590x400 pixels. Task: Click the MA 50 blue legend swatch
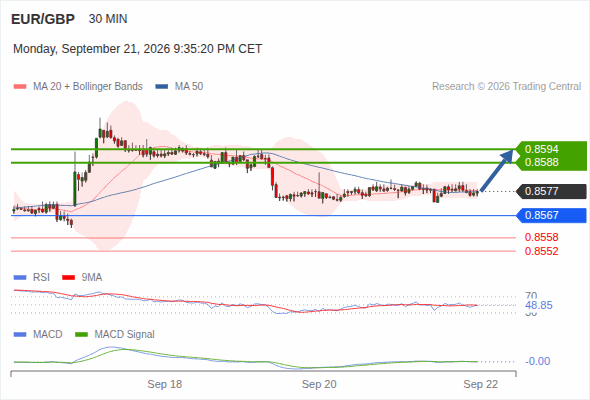tap(161, 87)
